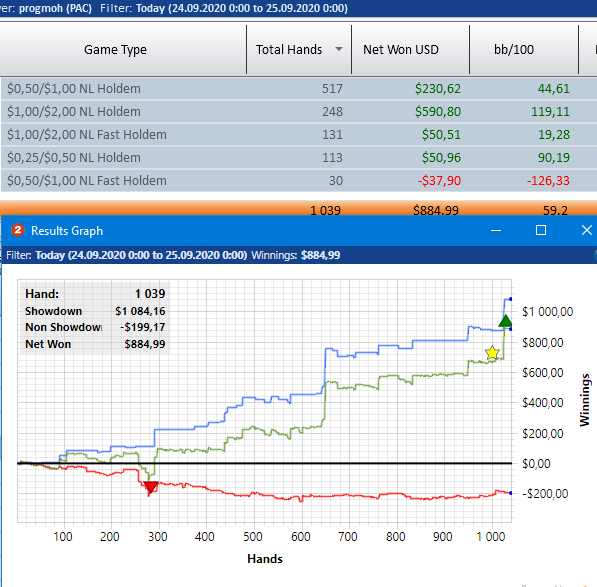
Task: Click the 119,11 bb/100 value
Action: [551, 112]
